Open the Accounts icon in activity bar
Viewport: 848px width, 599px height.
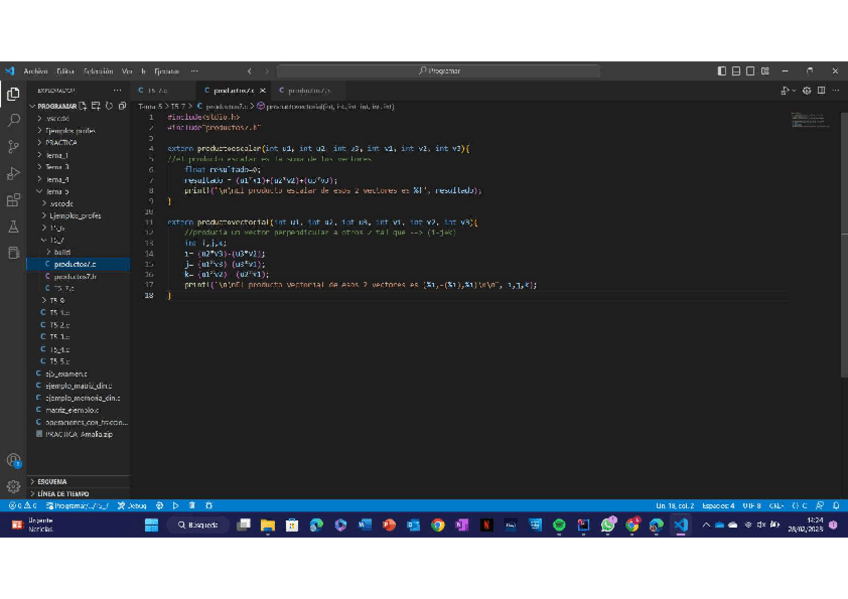(14, 461)
